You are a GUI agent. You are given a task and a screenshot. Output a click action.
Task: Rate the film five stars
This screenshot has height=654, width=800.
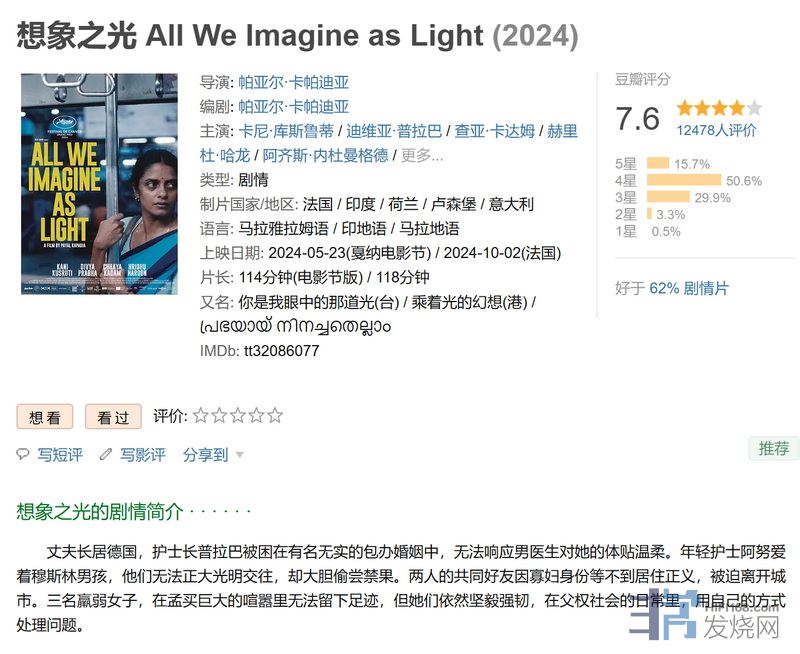point(275,415)
